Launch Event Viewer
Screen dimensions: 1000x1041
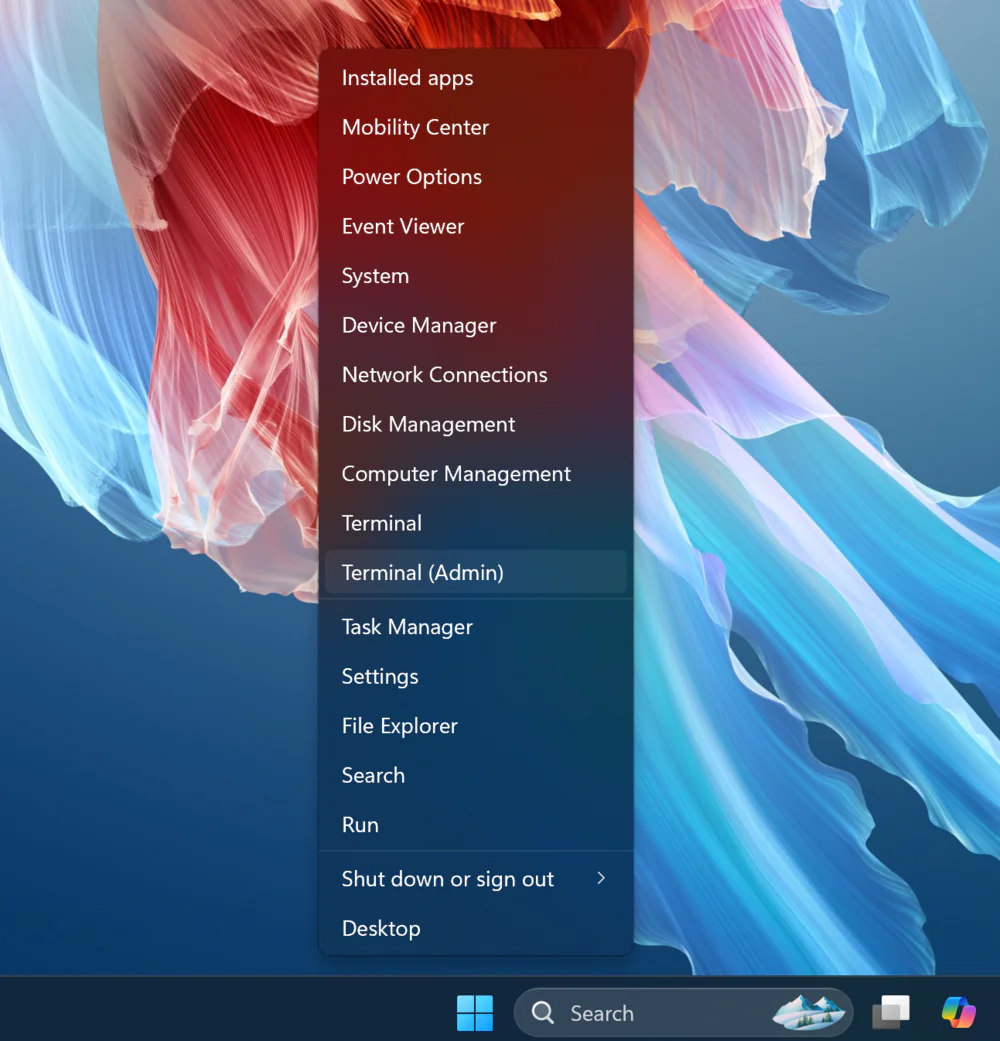(475, 226)
